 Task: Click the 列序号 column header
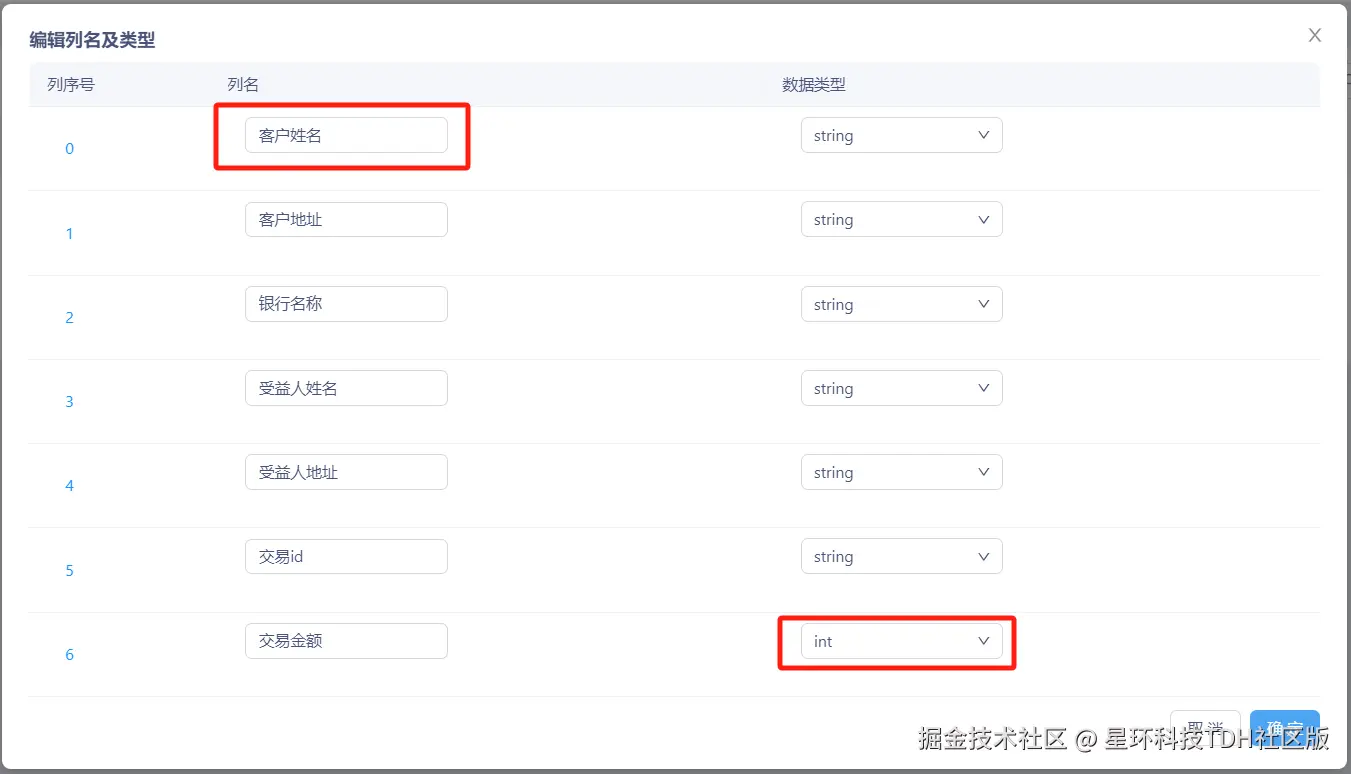point(69,84)
